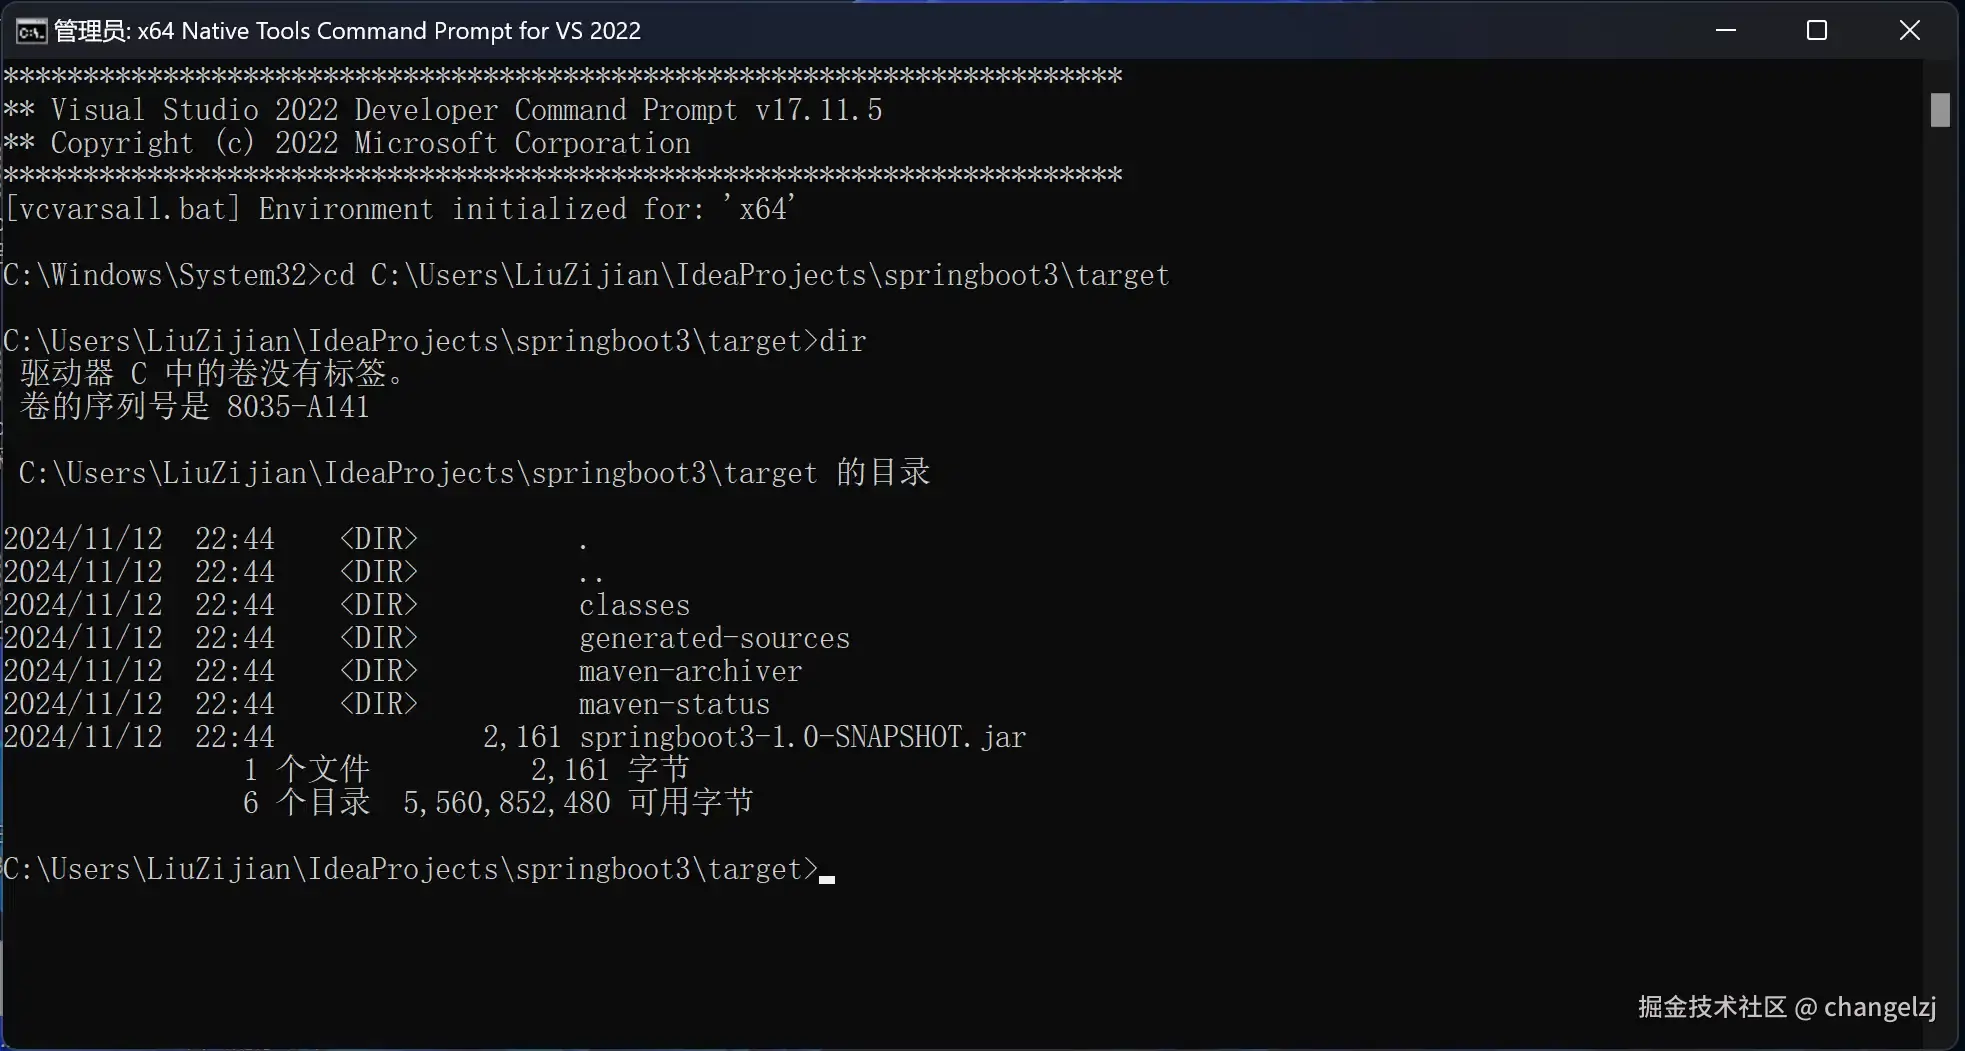Click the dir command text

(842, 341)
